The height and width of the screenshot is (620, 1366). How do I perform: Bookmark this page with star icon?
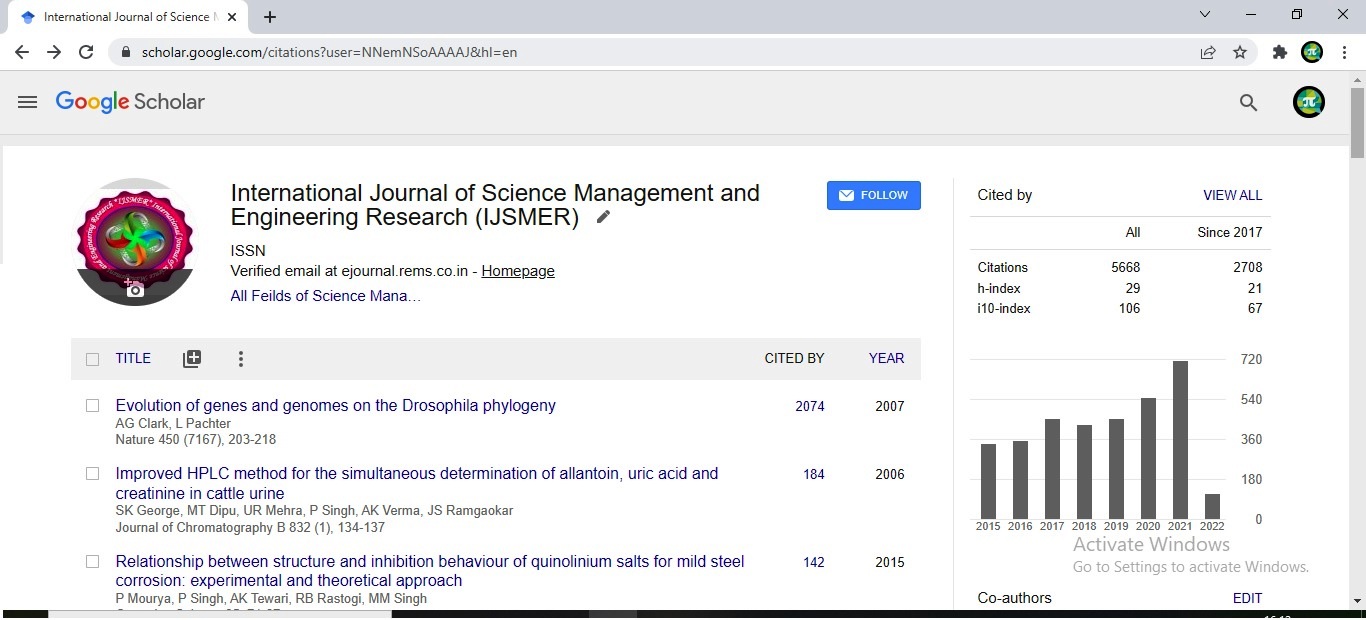(x=1240, y=52)
